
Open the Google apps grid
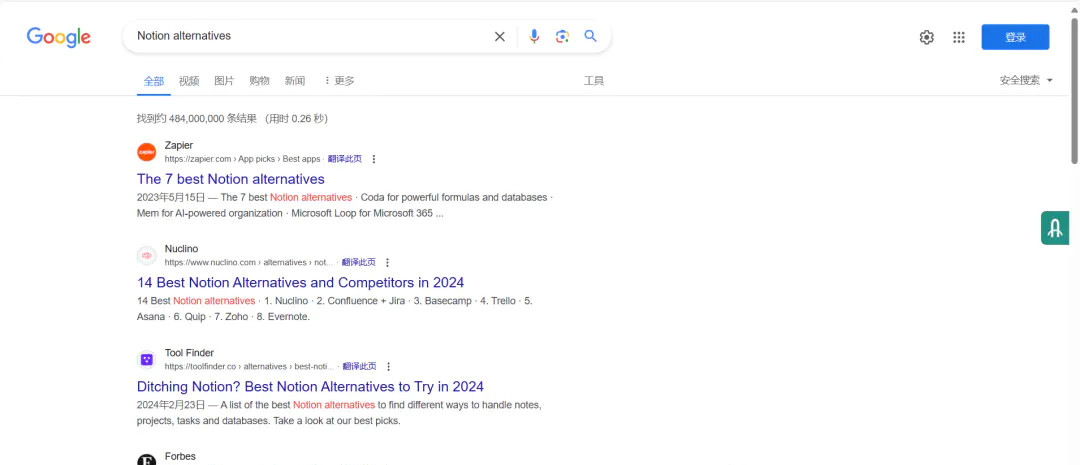click(958, 37)
